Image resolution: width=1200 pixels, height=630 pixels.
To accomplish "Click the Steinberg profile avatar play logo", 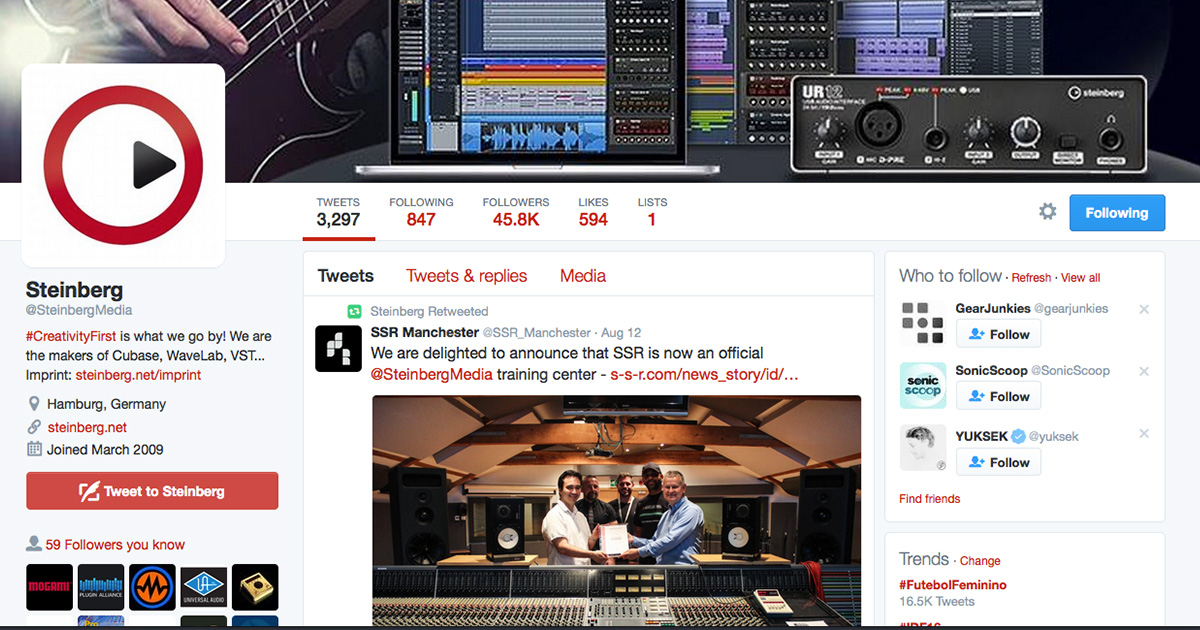I will point(123,165).
